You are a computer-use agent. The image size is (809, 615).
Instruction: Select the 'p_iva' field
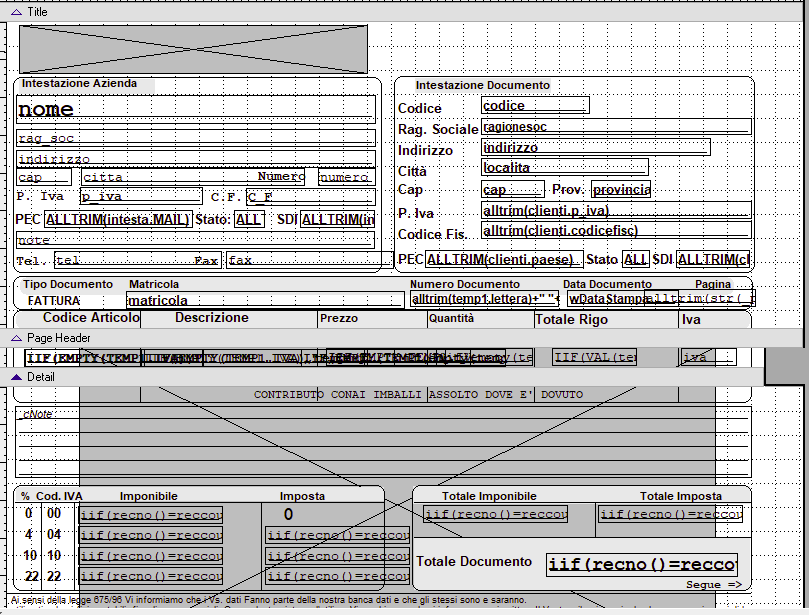click(141, 196)
